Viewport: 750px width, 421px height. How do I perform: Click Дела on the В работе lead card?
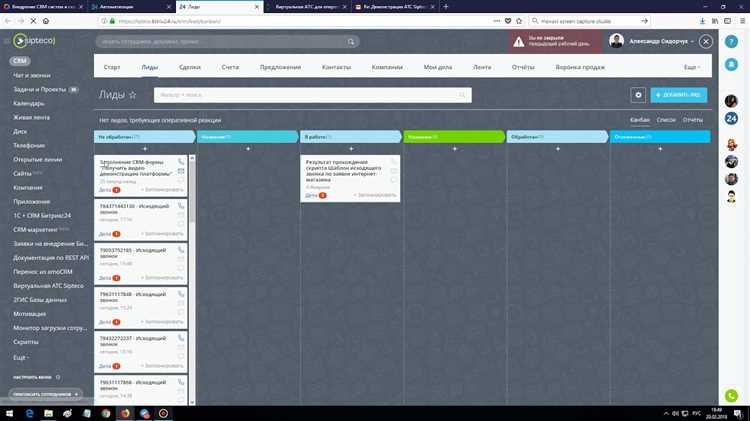pos(311,195)
